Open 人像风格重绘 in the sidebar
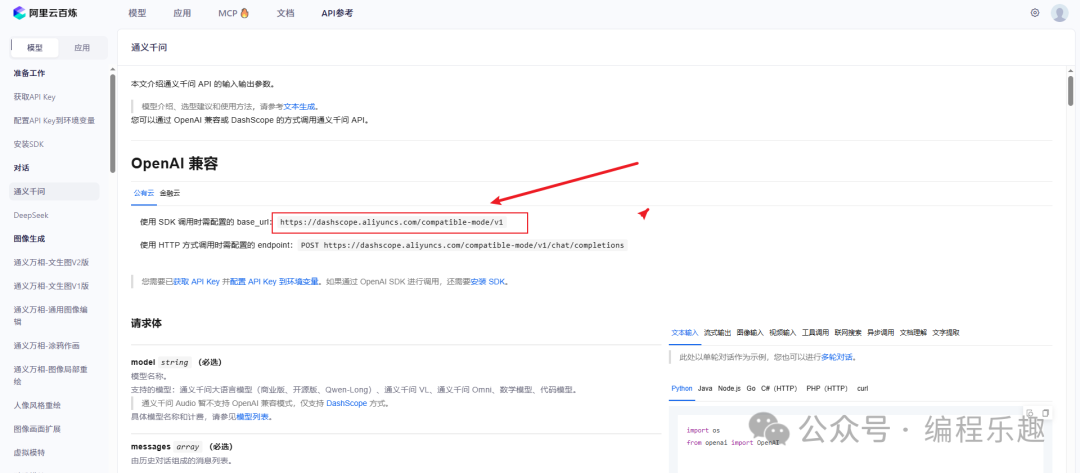1080x473 pixels. [x=37, y=405]
